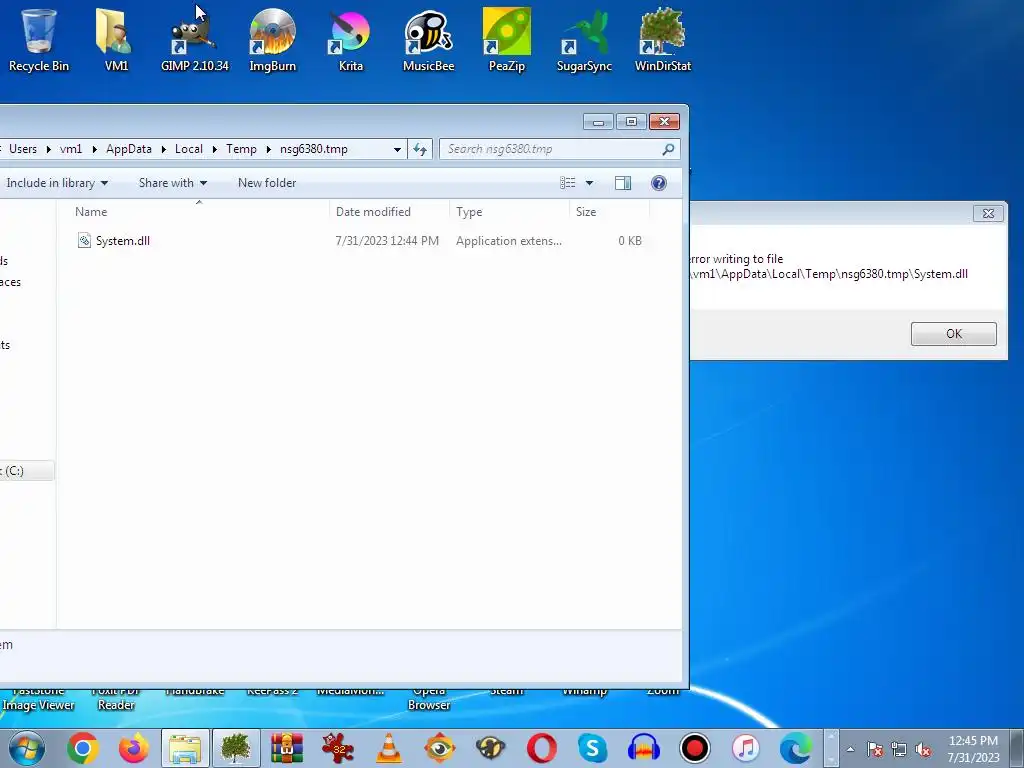Image resolution: width=1024 pixels, height=768 pixels.
Task: Sort by the Date modified column header
Action: click(x=389, y=212)
